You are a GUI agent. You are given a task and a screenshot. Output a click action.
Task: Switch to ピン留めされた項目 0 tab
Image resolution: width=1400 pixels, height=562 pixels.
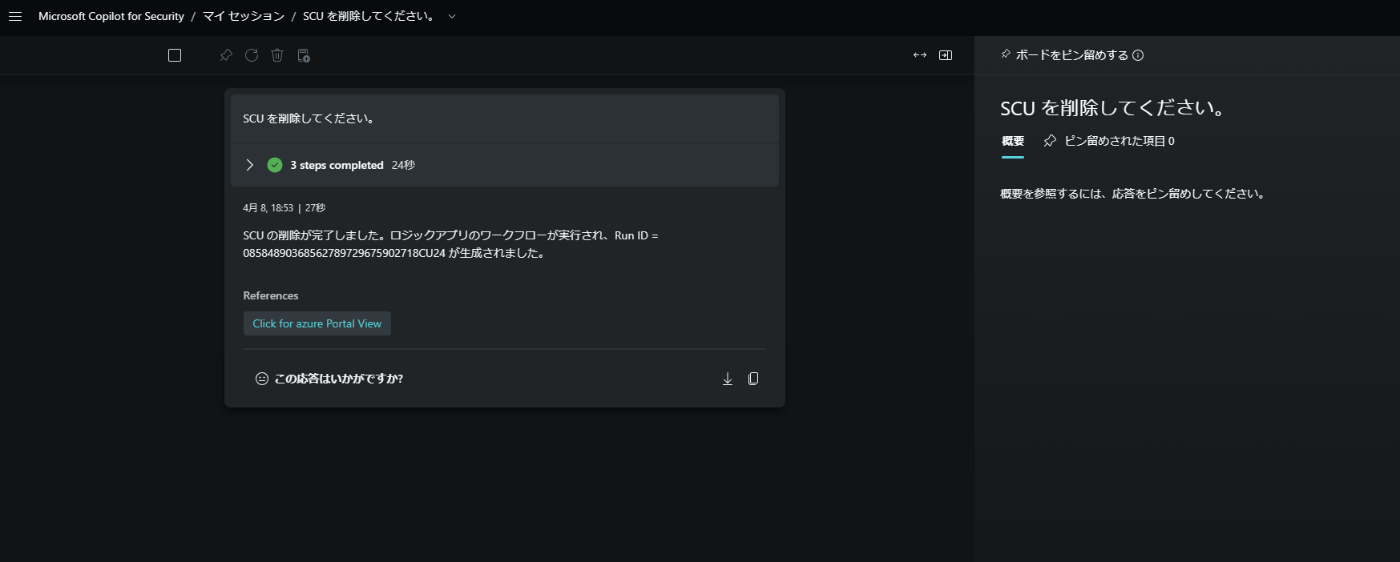point(1108,141)
